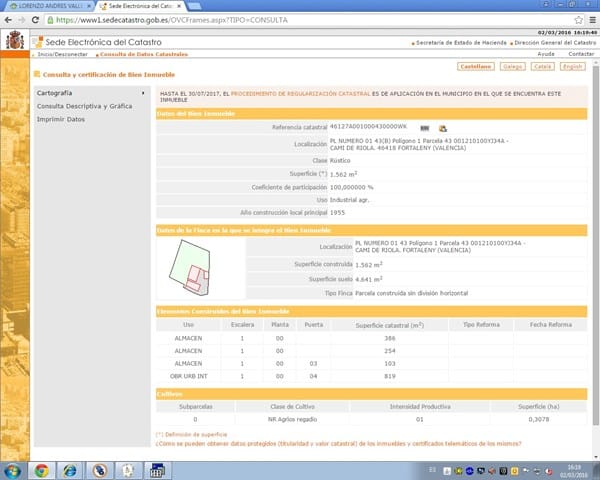Bookmark this page with the star icon
The width and height of the screenshot is (600, 480).
(579, 20)
